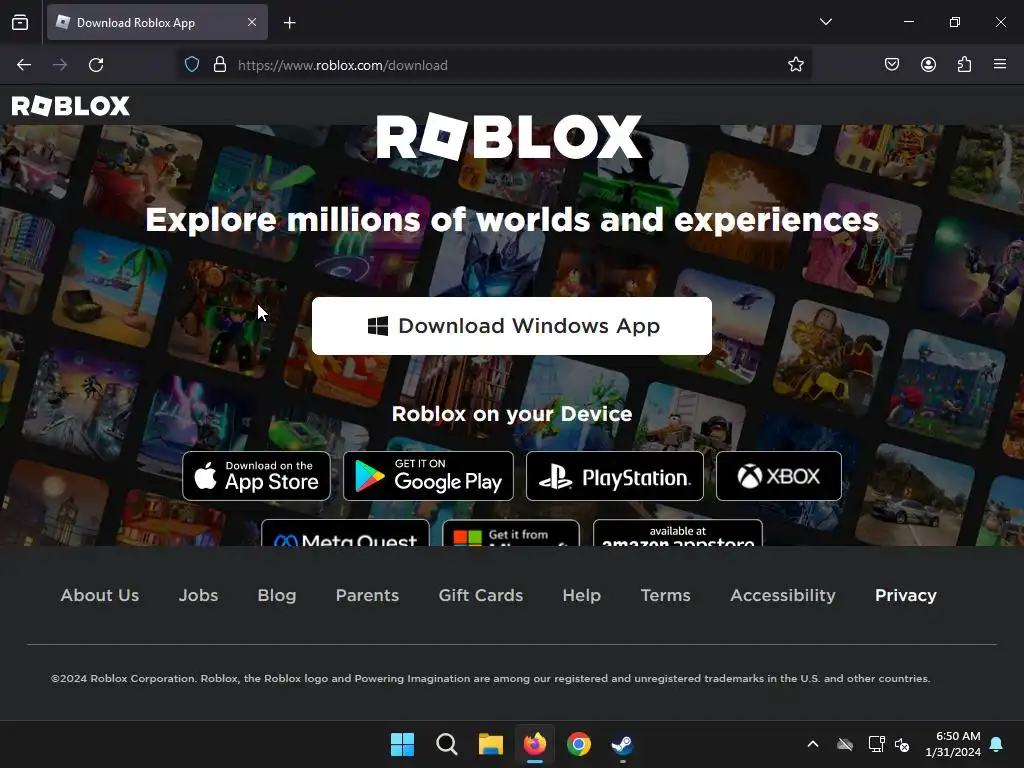Image resolution: width=1024 pixels, height=768 pixels.
Task: Go back to previous page
Action: point(24,65)
